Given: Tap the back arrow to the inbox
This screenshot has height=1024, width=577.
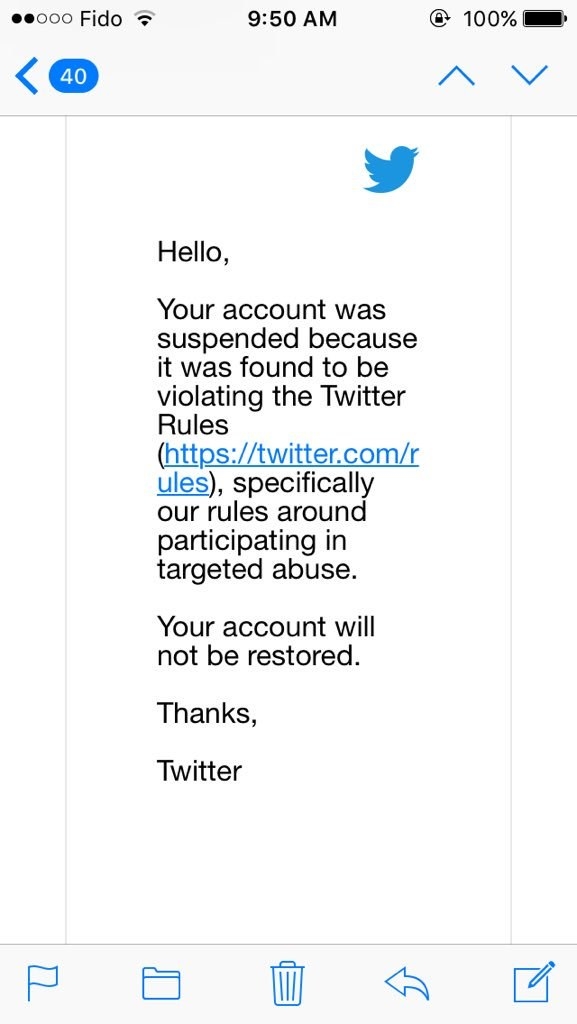Looking at the screenshot, I should (x=26, y=76).
